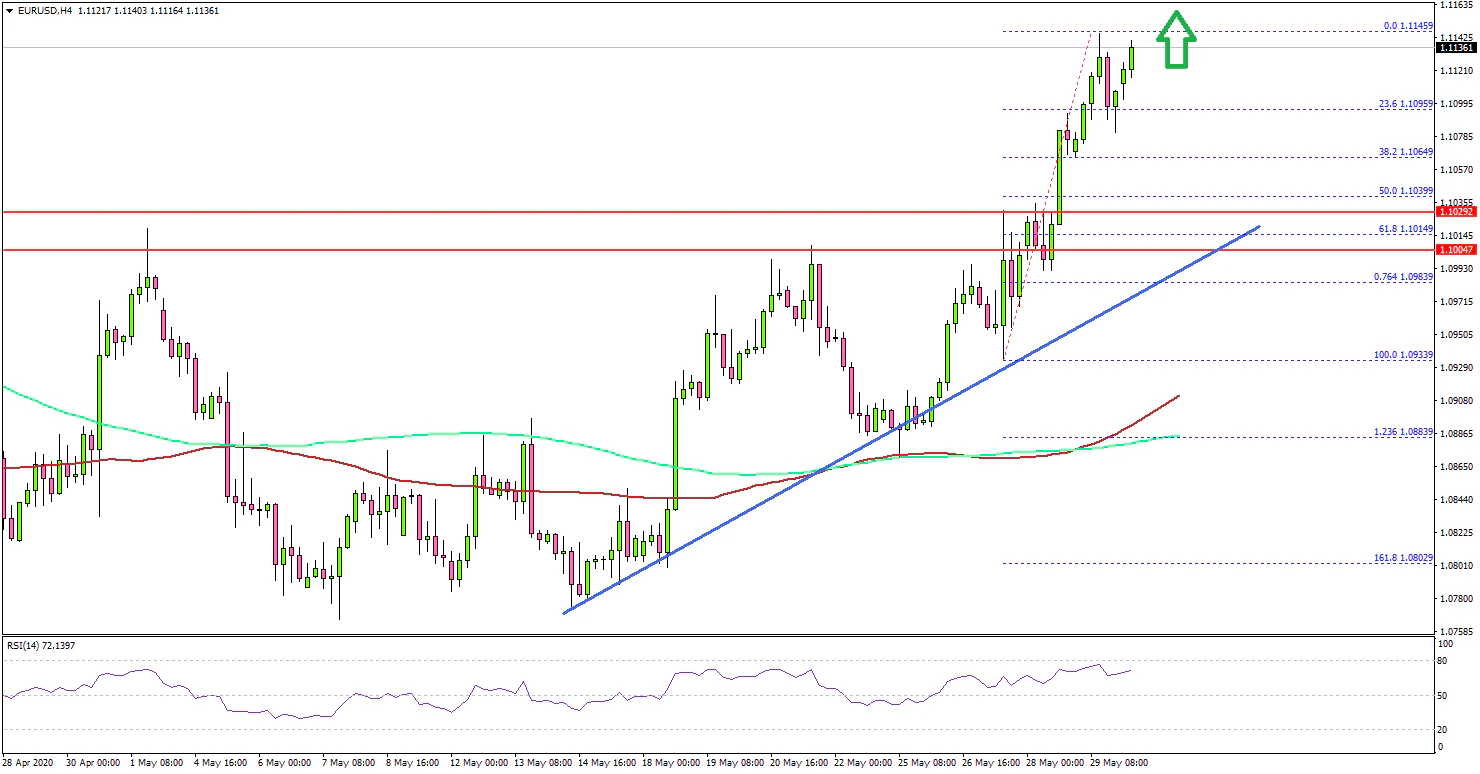This screenshot has height=774, width=1480.
Task: Click the red 1.10047 price level tag
Action: click(x=1456, y=249)
